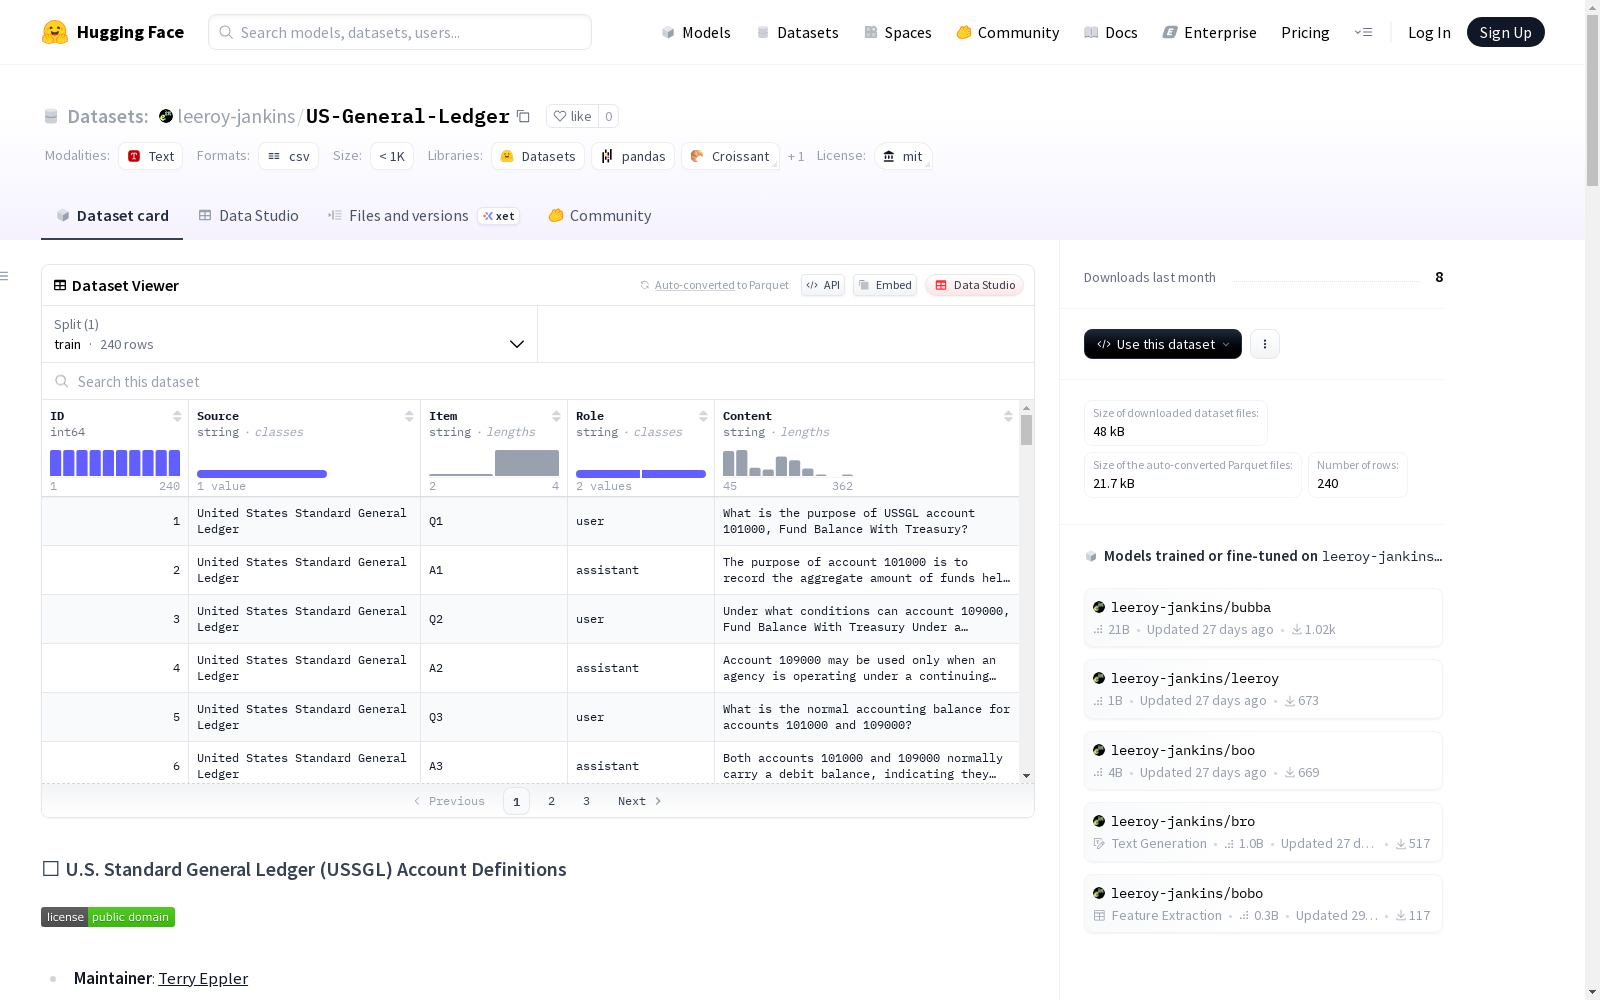Open the navigation more-options menu icon

coord(1363,32)
